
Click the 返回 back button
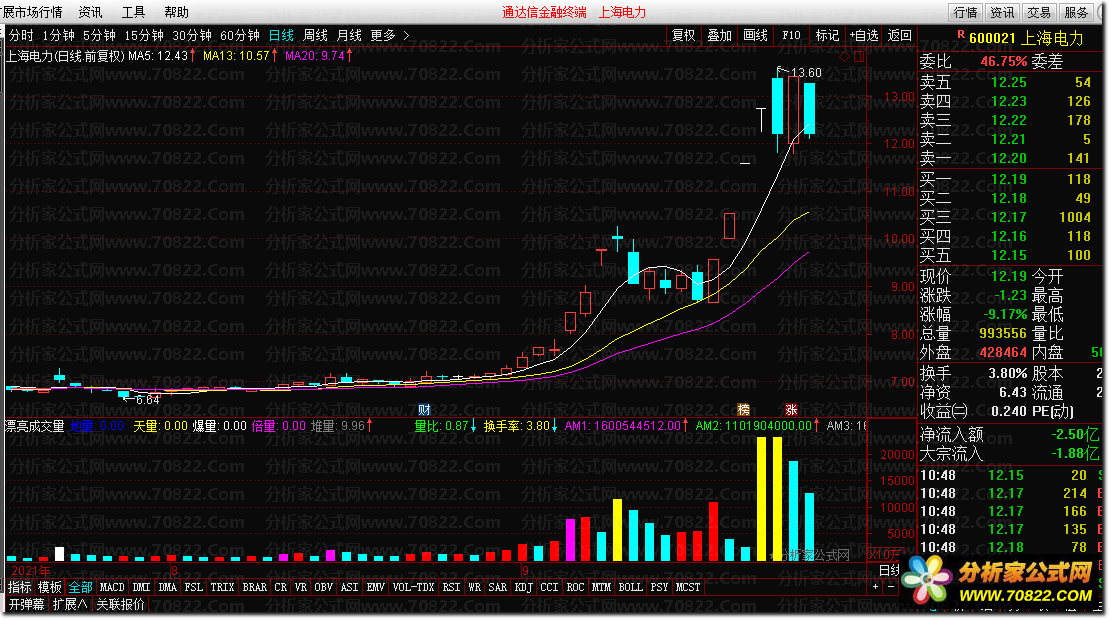900,35
